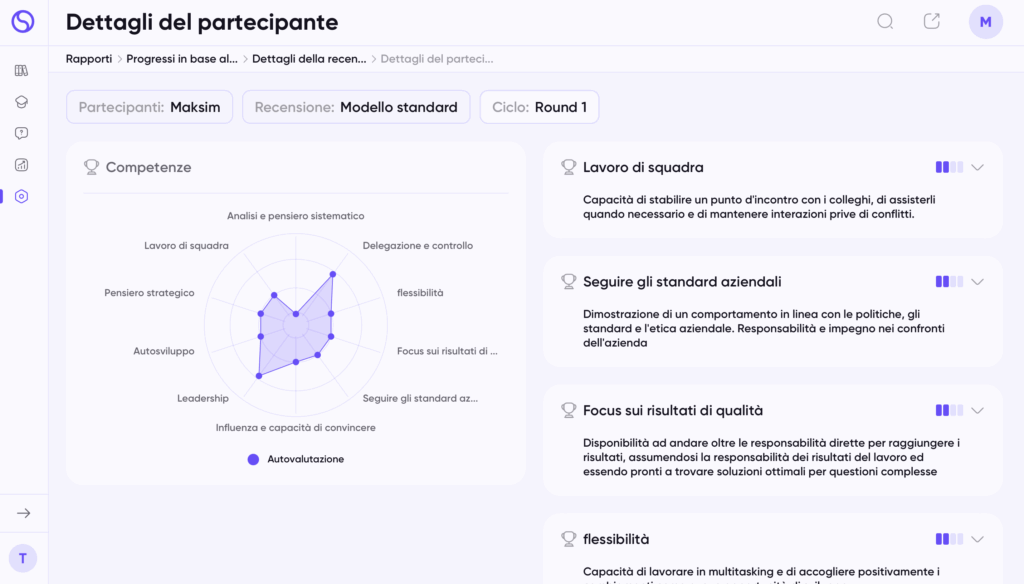This screenshot has height=584, width=1024.
Task: Open Progressi in base al... breadcrumb
Action: point(182,59)
